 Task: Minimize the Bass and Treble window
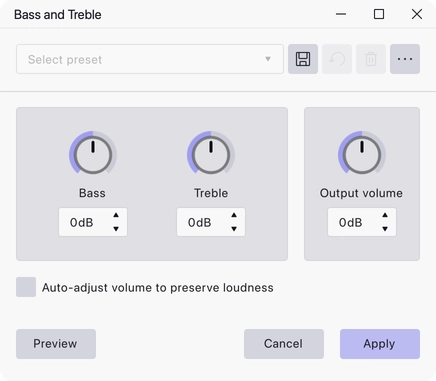(341, 14)
